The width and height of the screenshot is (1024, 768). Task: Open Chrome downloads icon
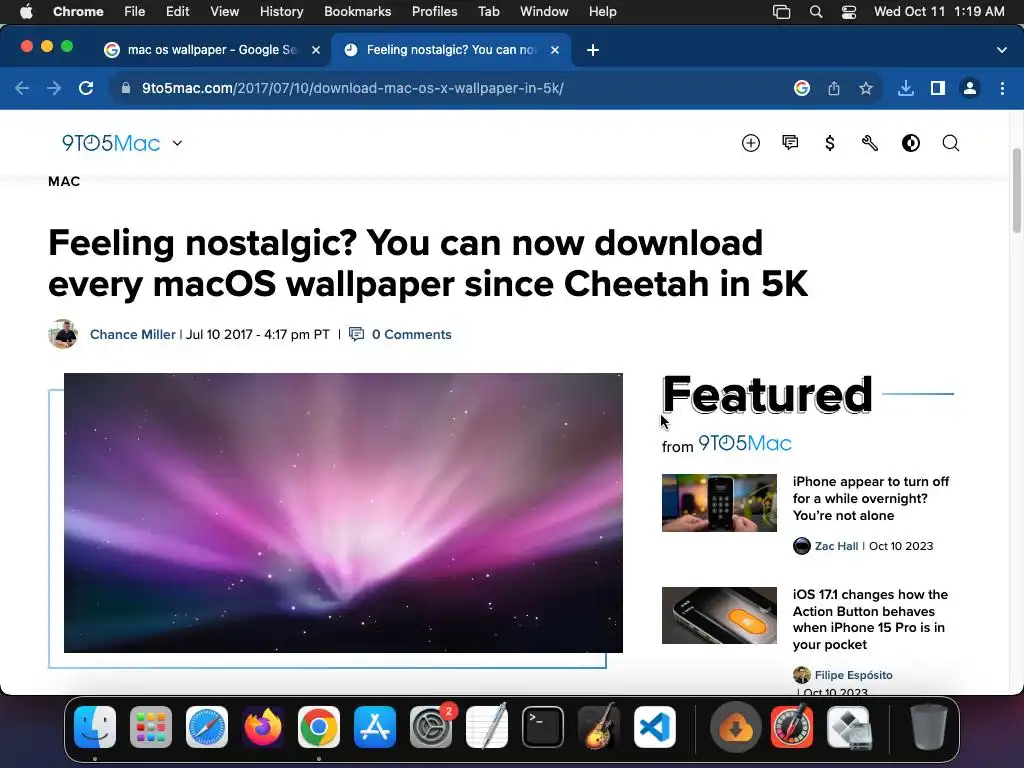coord(906,88)
